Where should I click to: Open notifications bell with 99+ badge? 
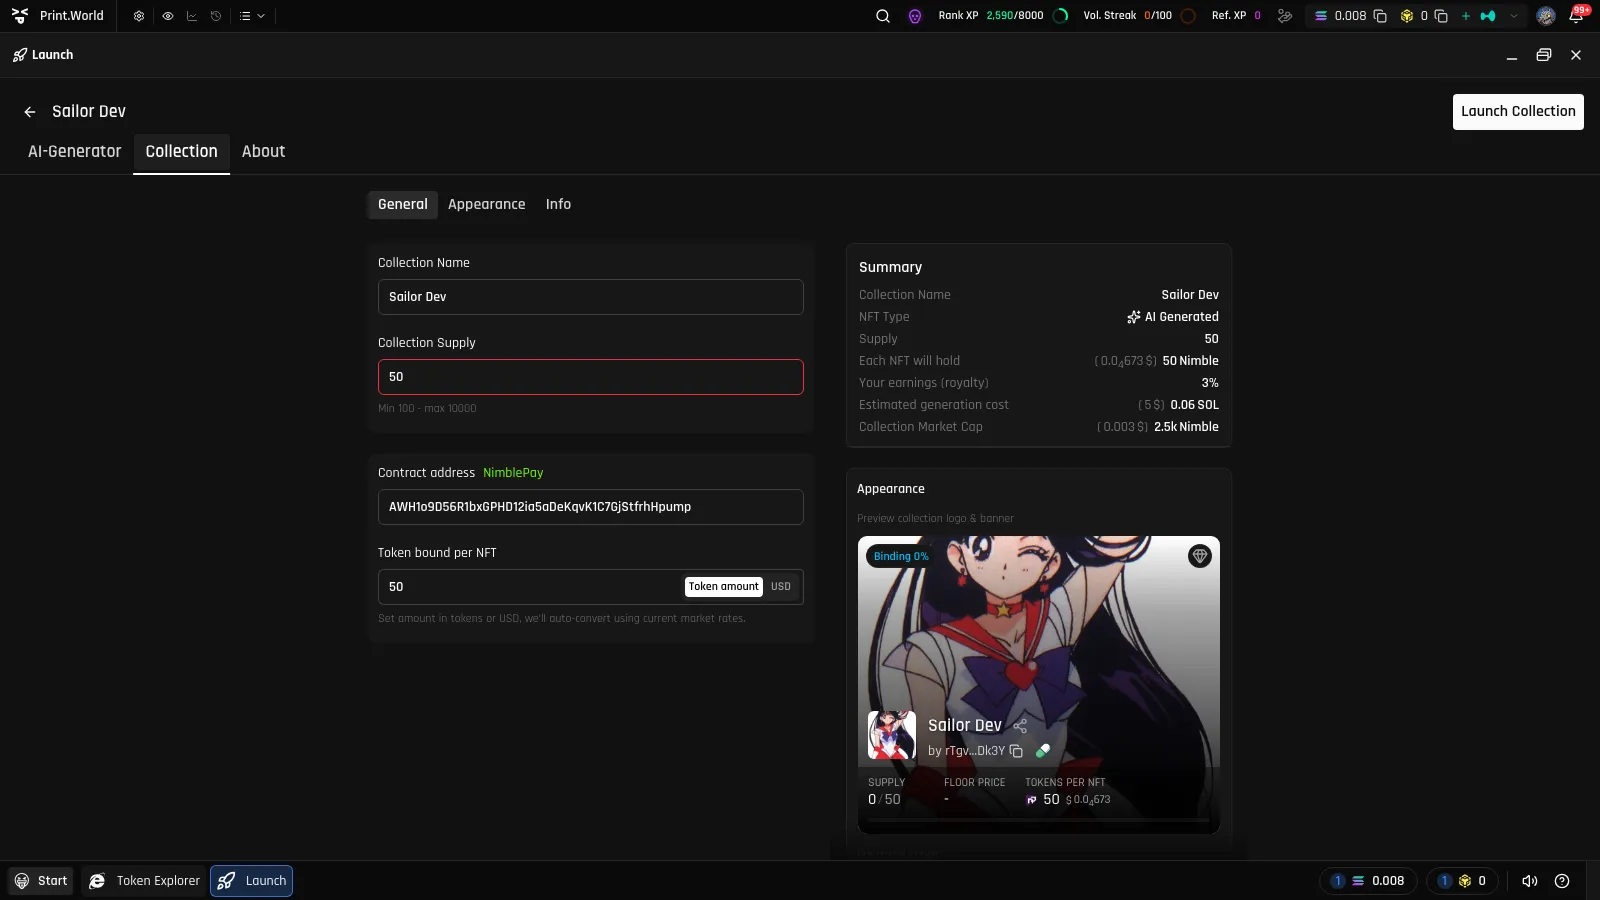click(x=1577, y=15)
